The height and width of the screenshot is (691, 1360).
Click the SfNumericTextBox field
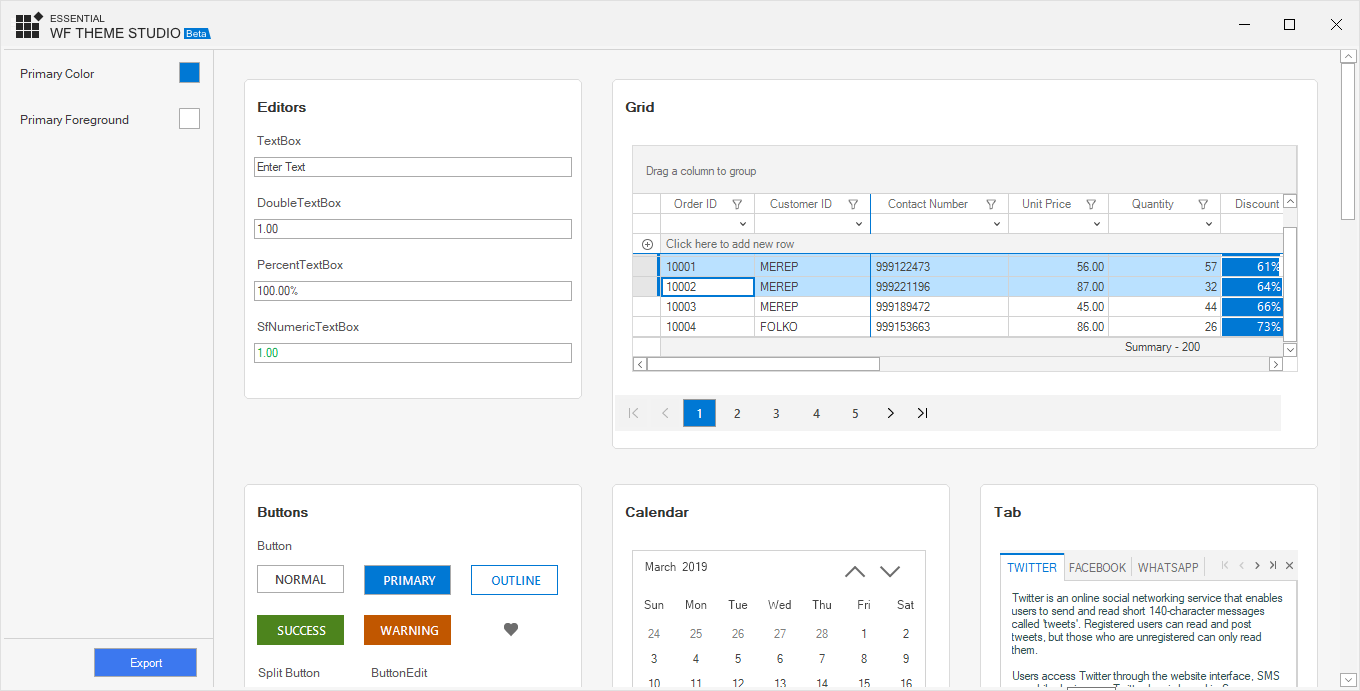[413, 353]
